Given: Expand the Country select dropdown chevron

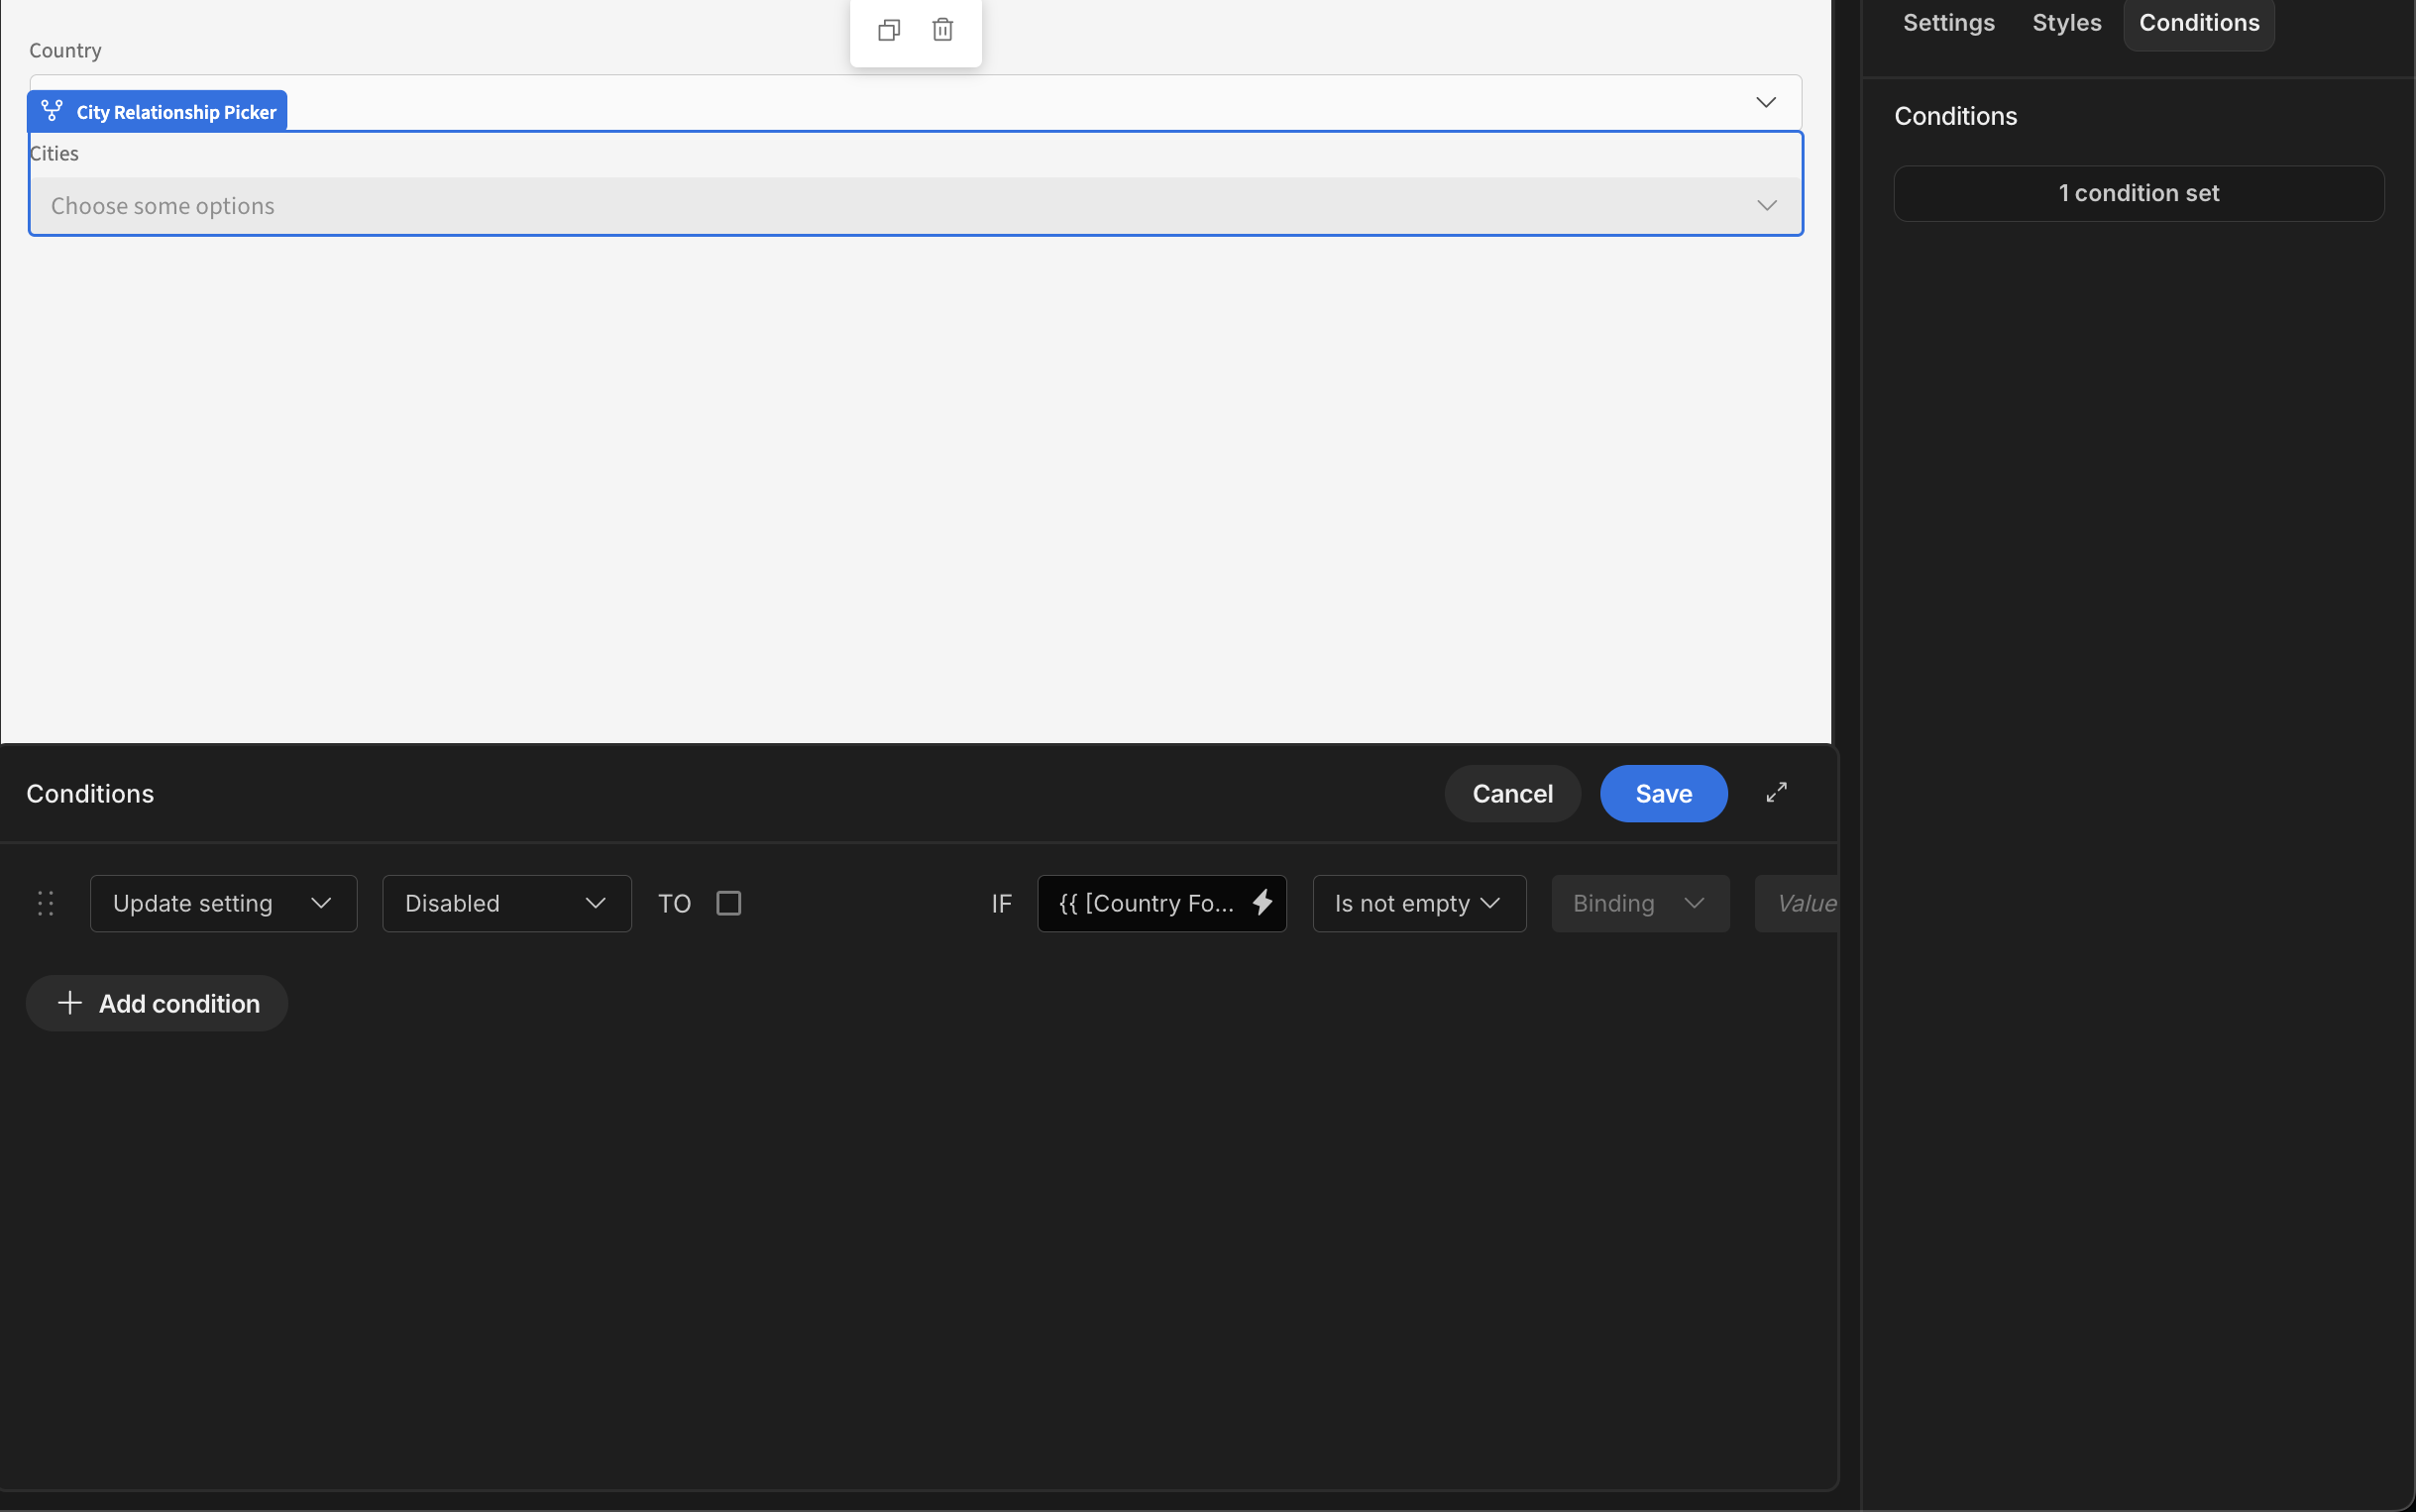Looking at the screenshot, I should tap(1766, 102).
